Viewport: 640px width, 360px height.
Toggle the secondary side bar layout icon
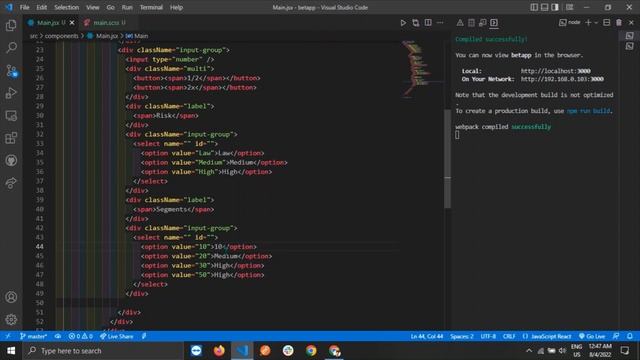pos(555,7)
